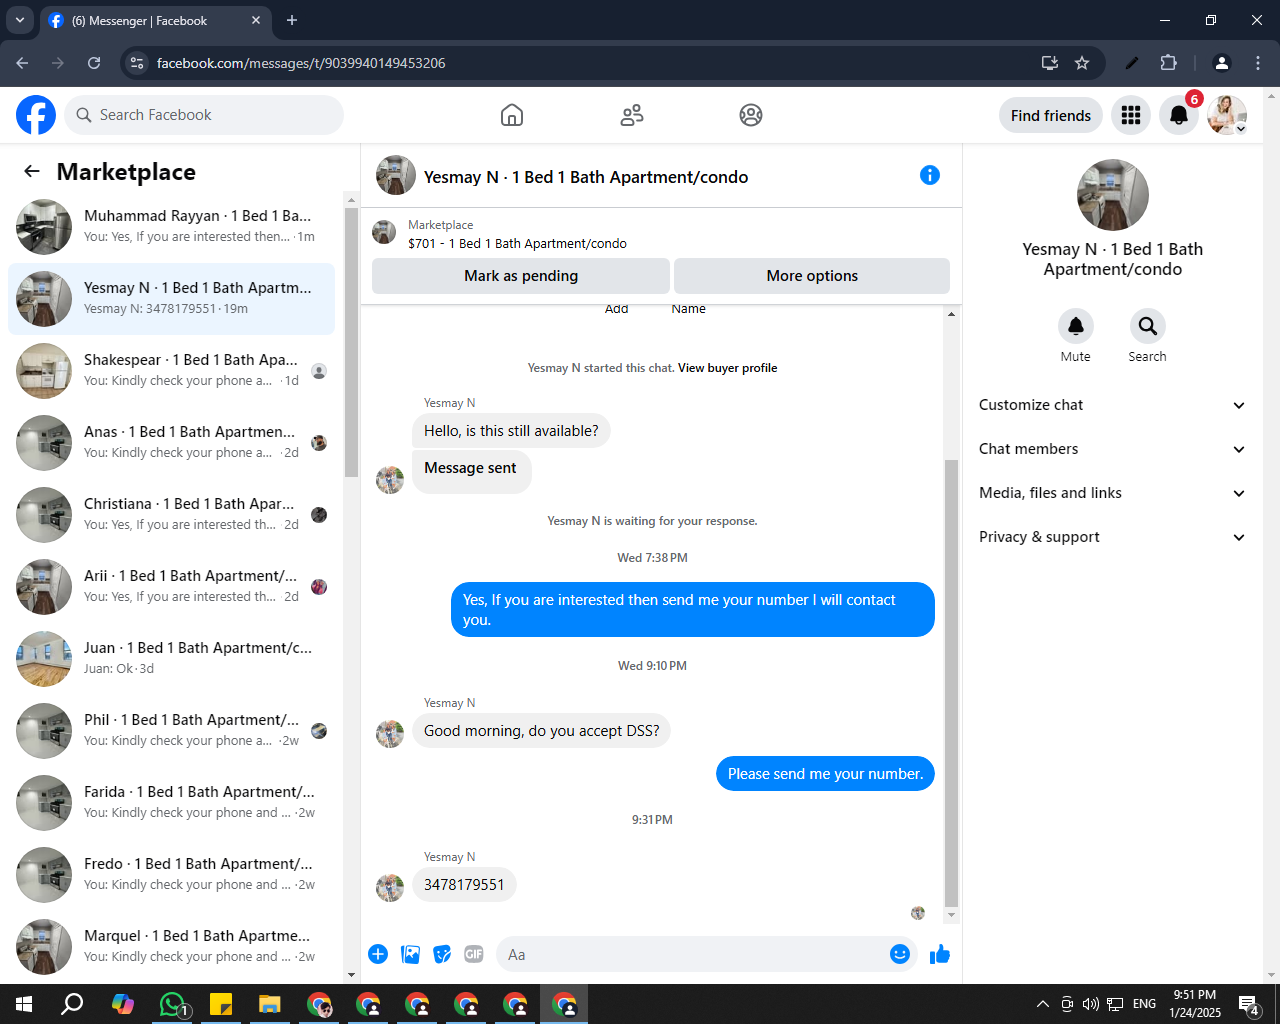Open Fredo conversation
Screen dimensions: 1280x1024
coord(171,875)
